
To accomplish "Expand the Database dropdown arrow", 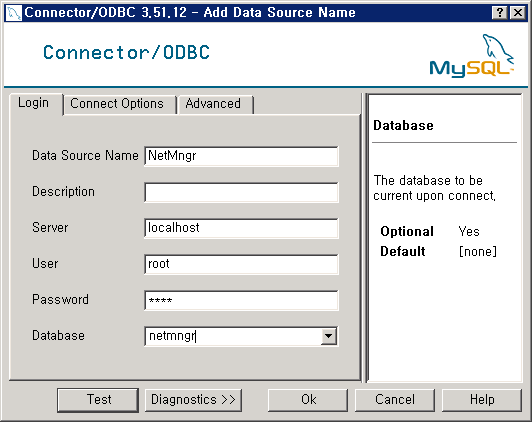I will pyautogui.click(x=328, y=336).
